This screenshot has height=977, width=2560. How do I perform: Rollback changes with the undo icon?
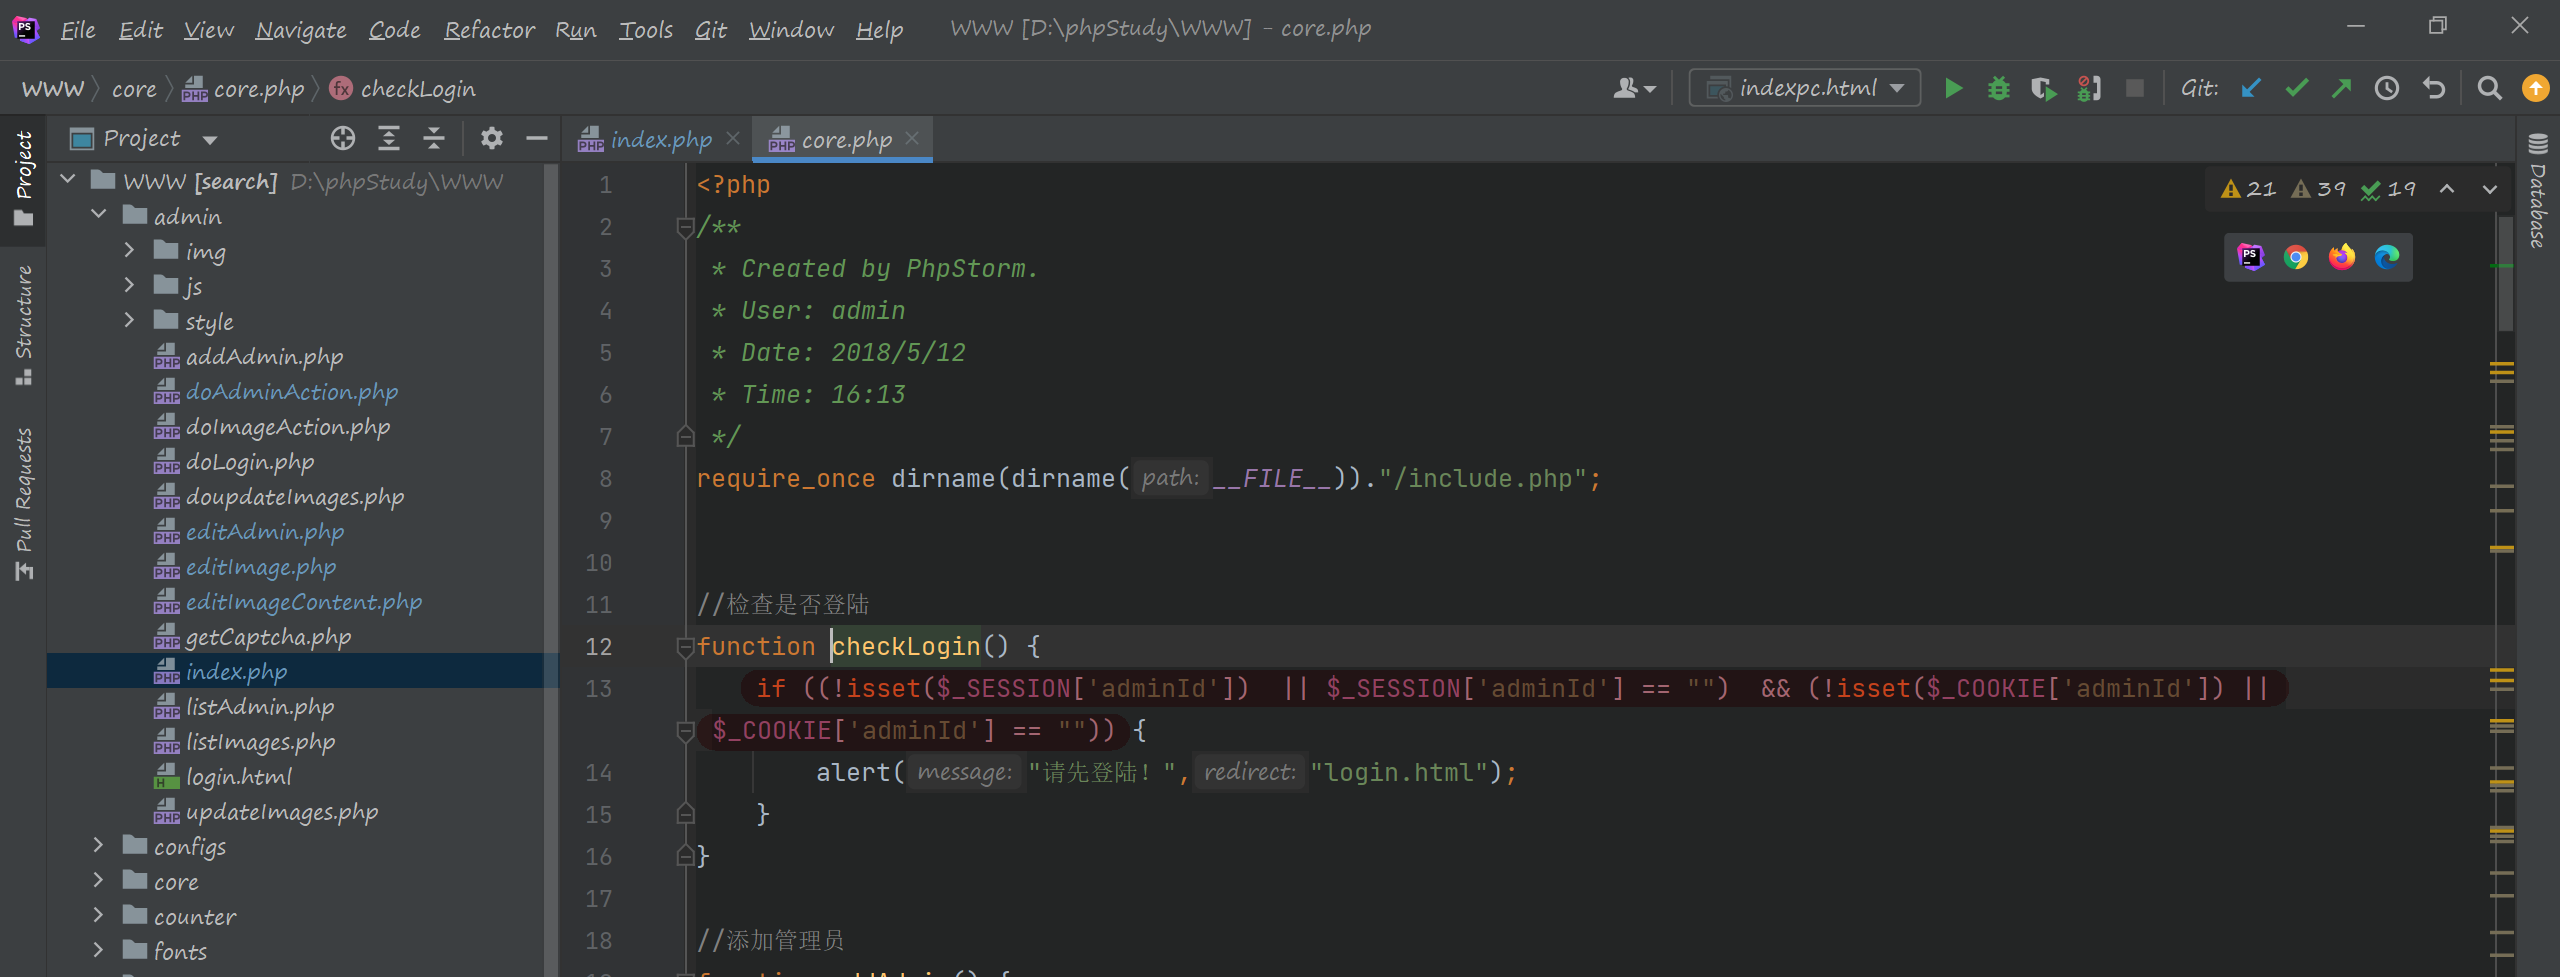(x=2434, y=89)
